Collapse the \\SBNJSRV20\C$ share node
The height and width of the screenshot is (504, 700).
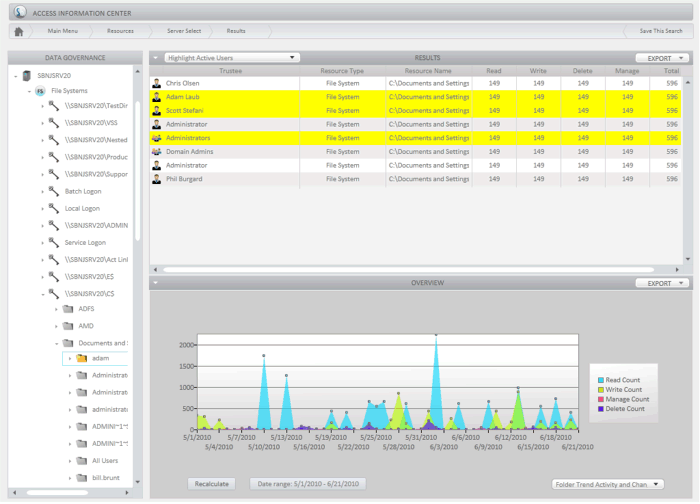coord(43,294)
